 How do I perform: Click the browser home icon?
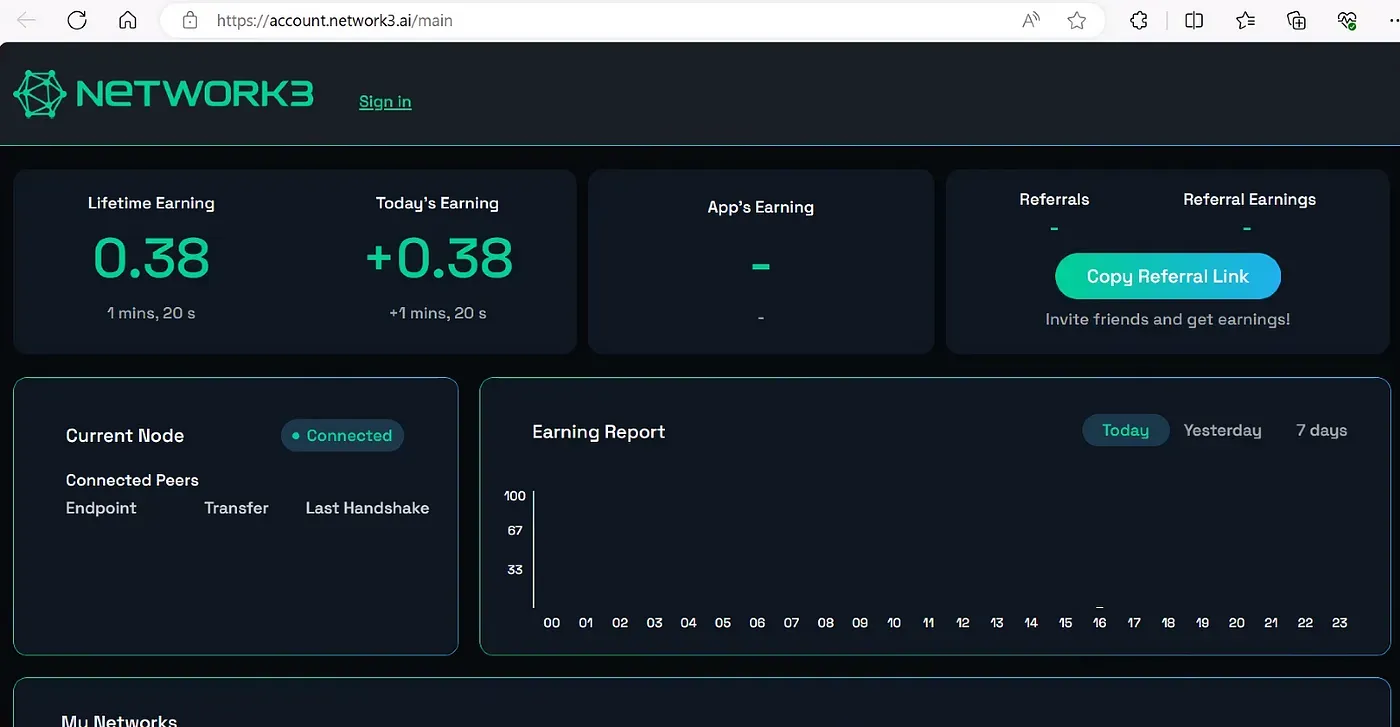point(127,20)
